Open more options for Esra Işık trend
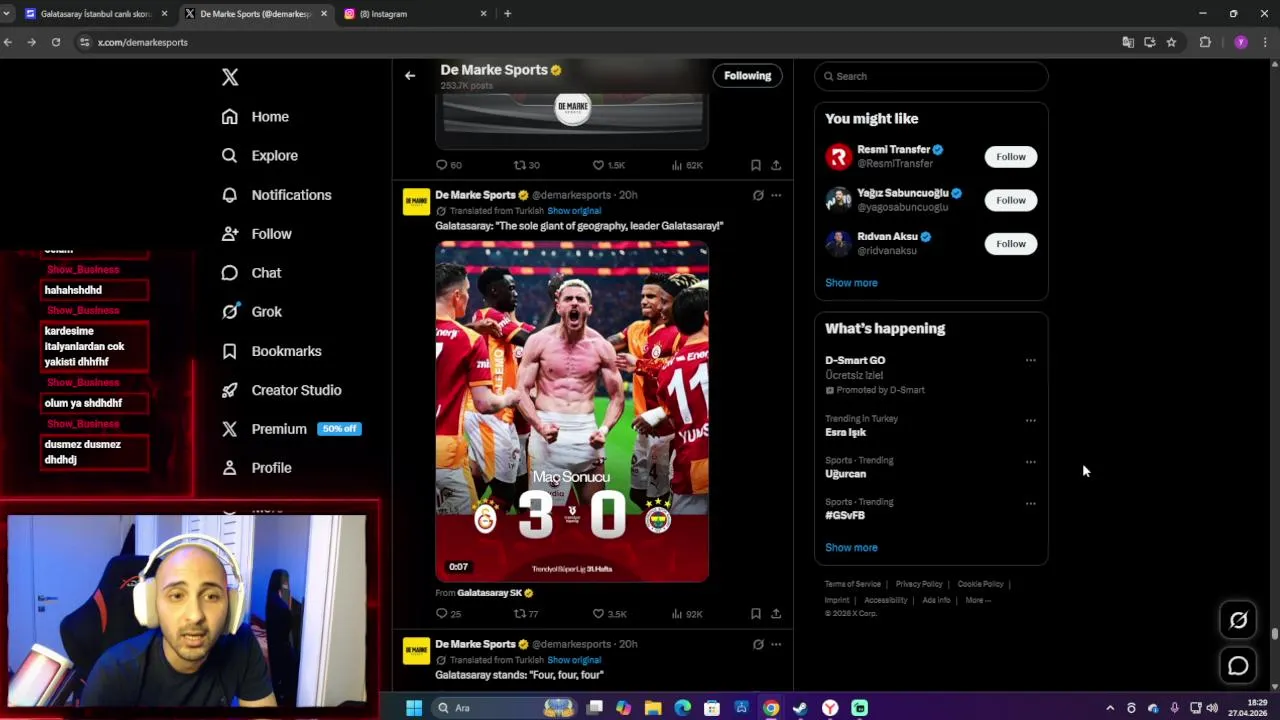This screenshot has width=1280, height=720. coord(1030,421)
